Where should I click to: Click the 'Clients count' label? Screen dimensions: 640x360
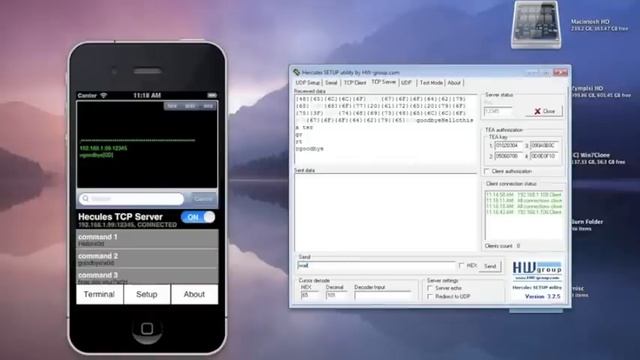(499, 246)
